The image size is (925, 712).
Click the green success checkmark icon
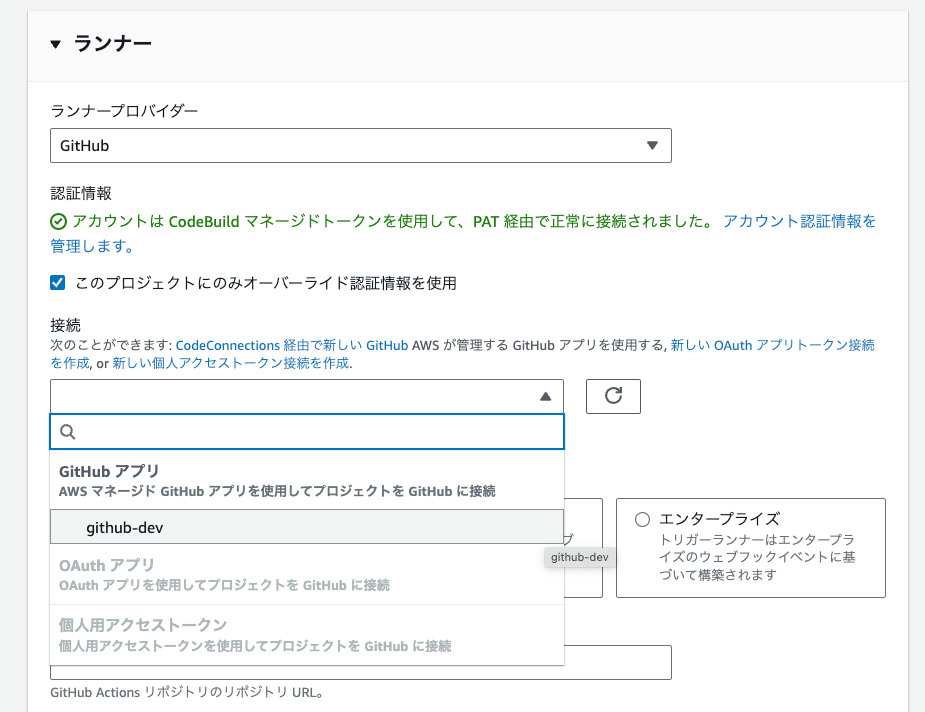[x=58, y=222]
